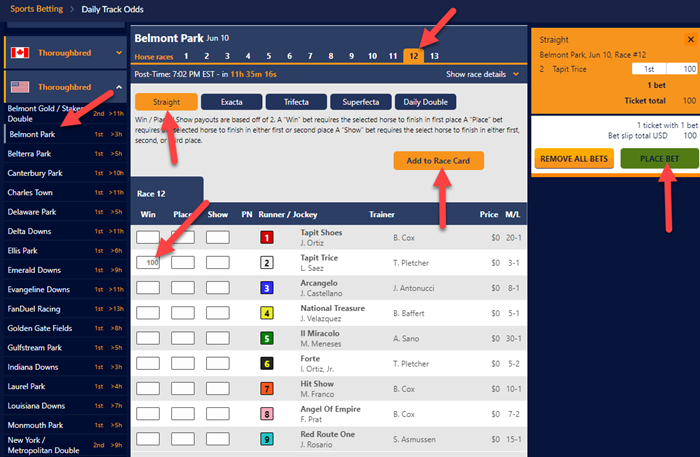Click Win field for Tapit Shoes
The height and width of the screenshot is (457, 700).
pyautogui.click(x=148, y=237)
